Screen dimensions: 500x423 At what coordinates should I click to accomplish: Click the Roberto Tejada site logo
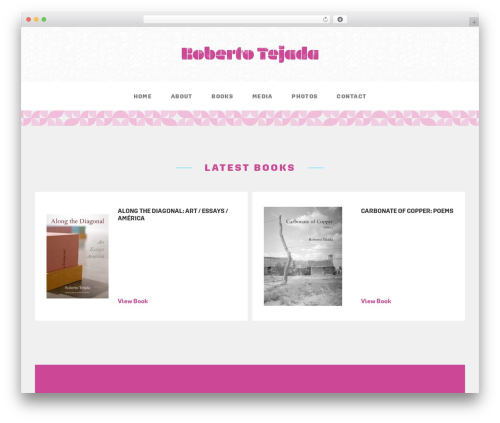coord(250,54)
